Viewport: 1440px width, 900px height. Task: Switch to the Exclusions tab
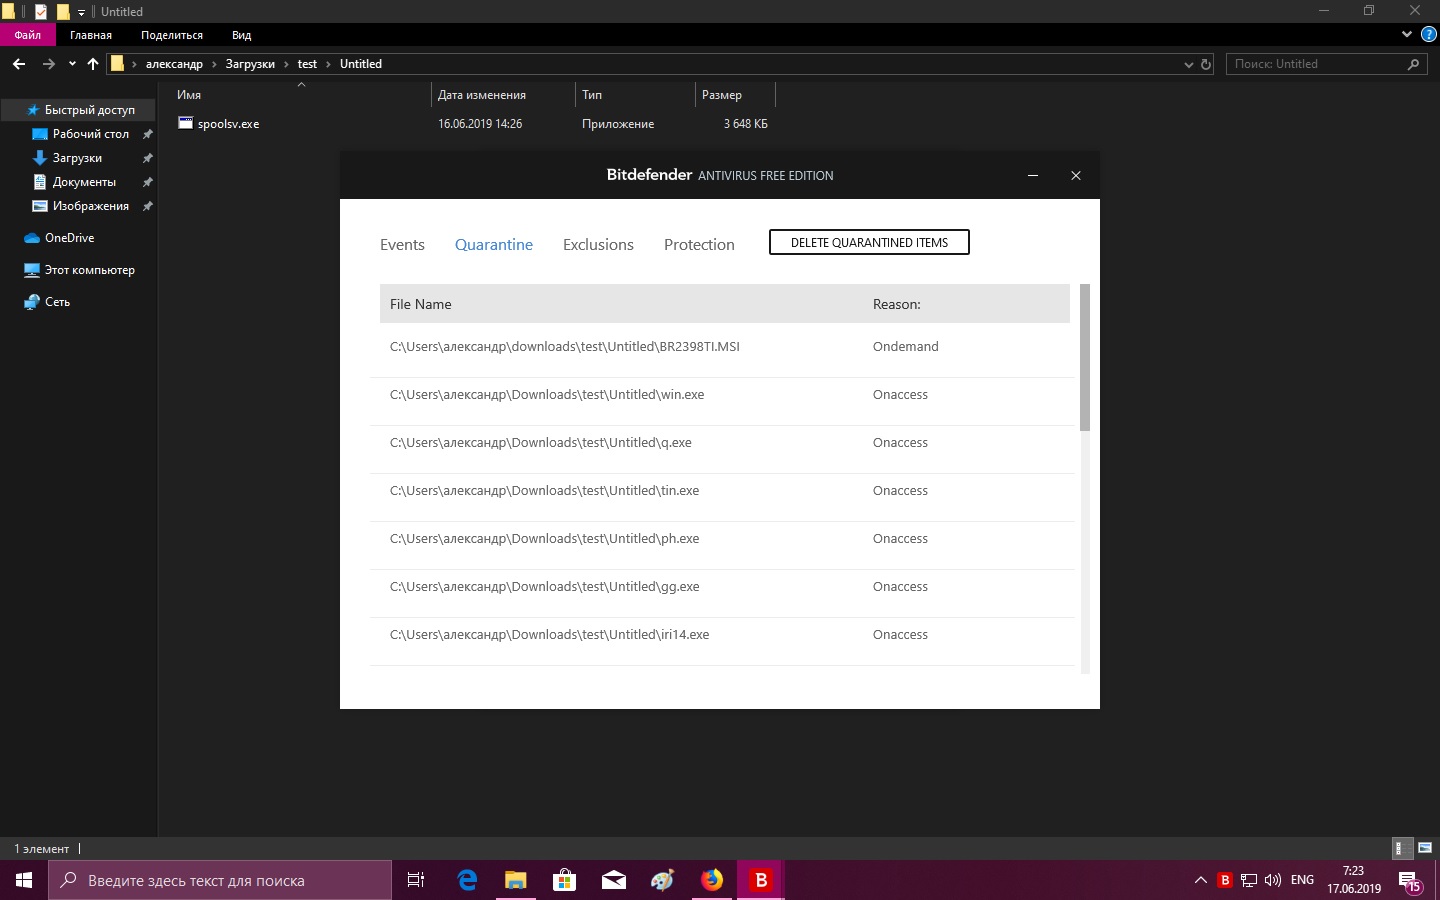click(598, 245)
